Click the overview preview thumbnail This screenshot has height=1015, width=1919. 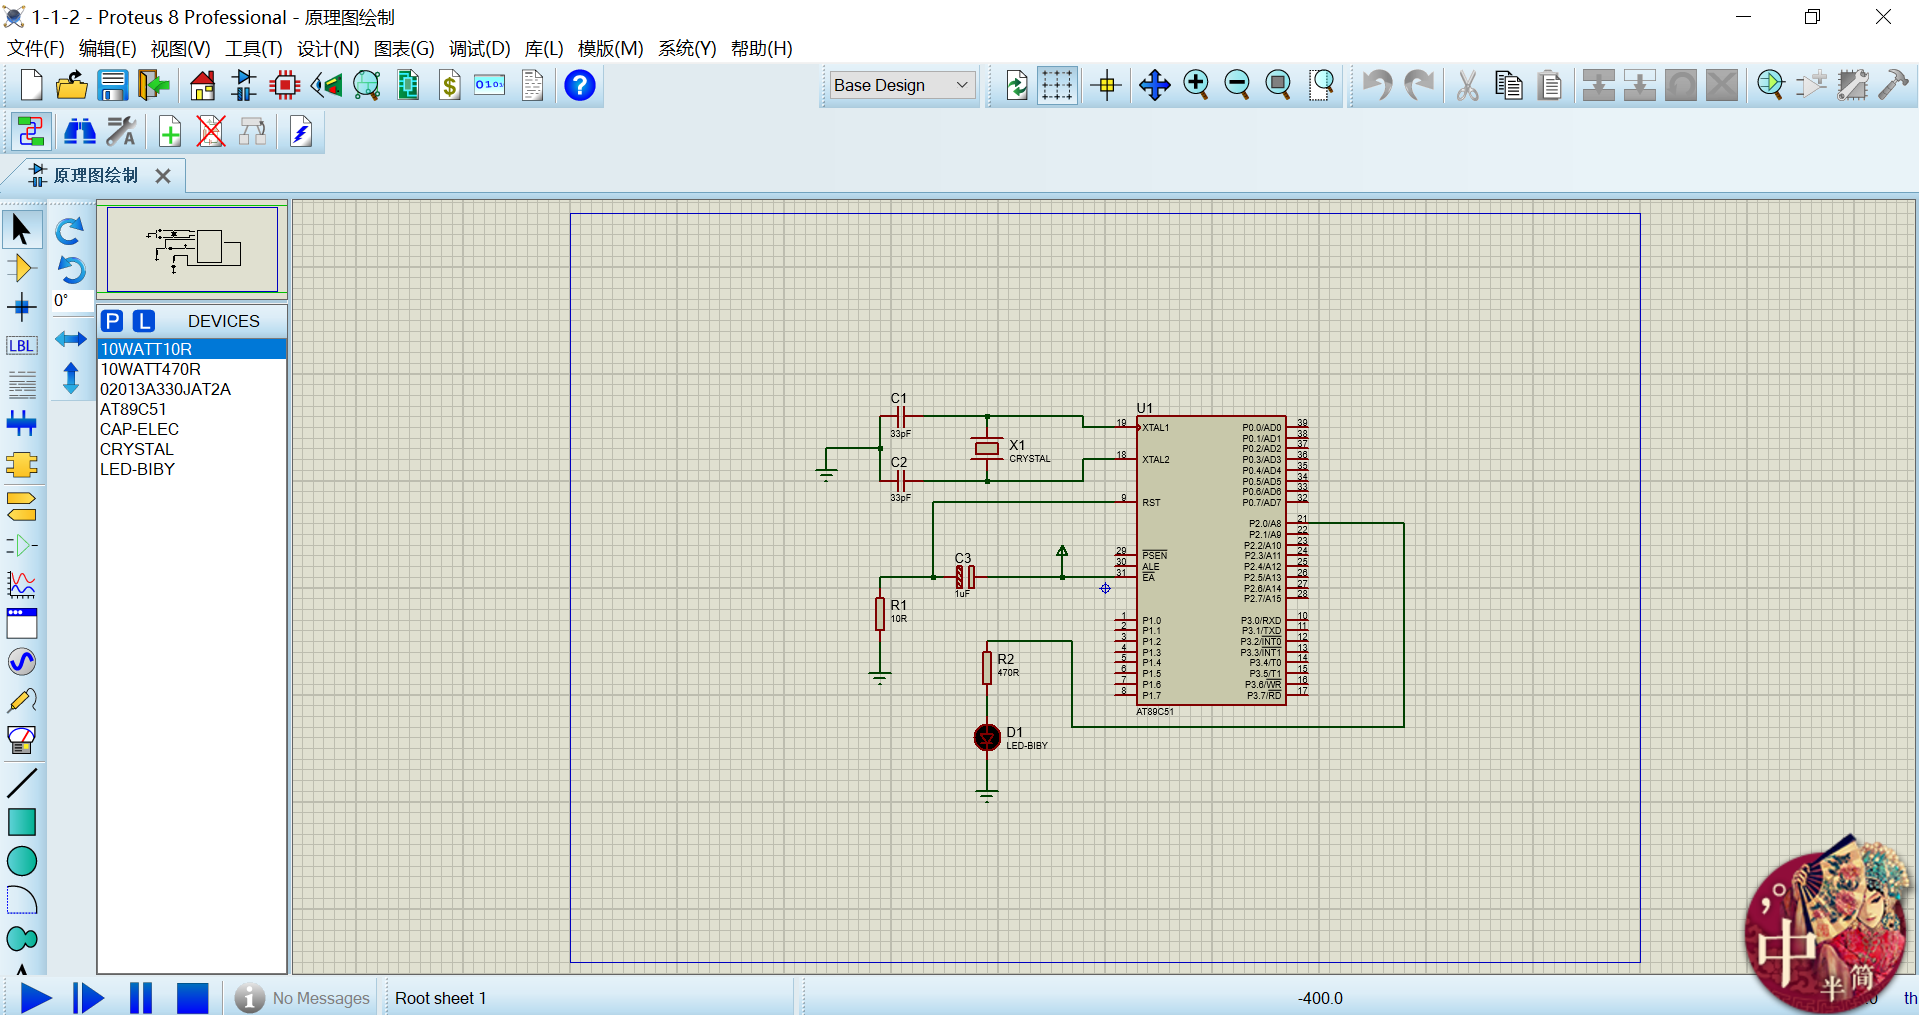coord(192,249)
